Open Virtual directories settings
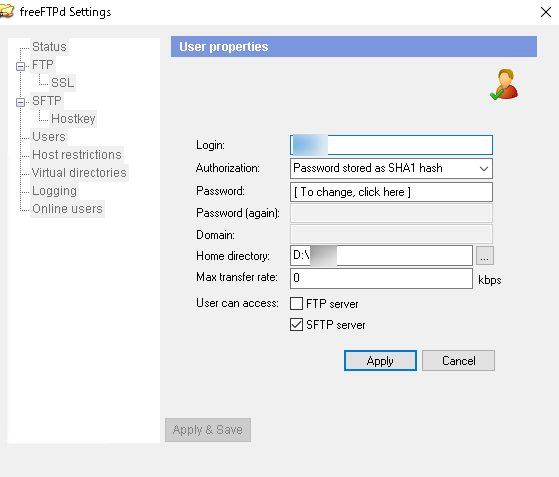559x477 pixels. pyautogui.click(x=79, y=173)
